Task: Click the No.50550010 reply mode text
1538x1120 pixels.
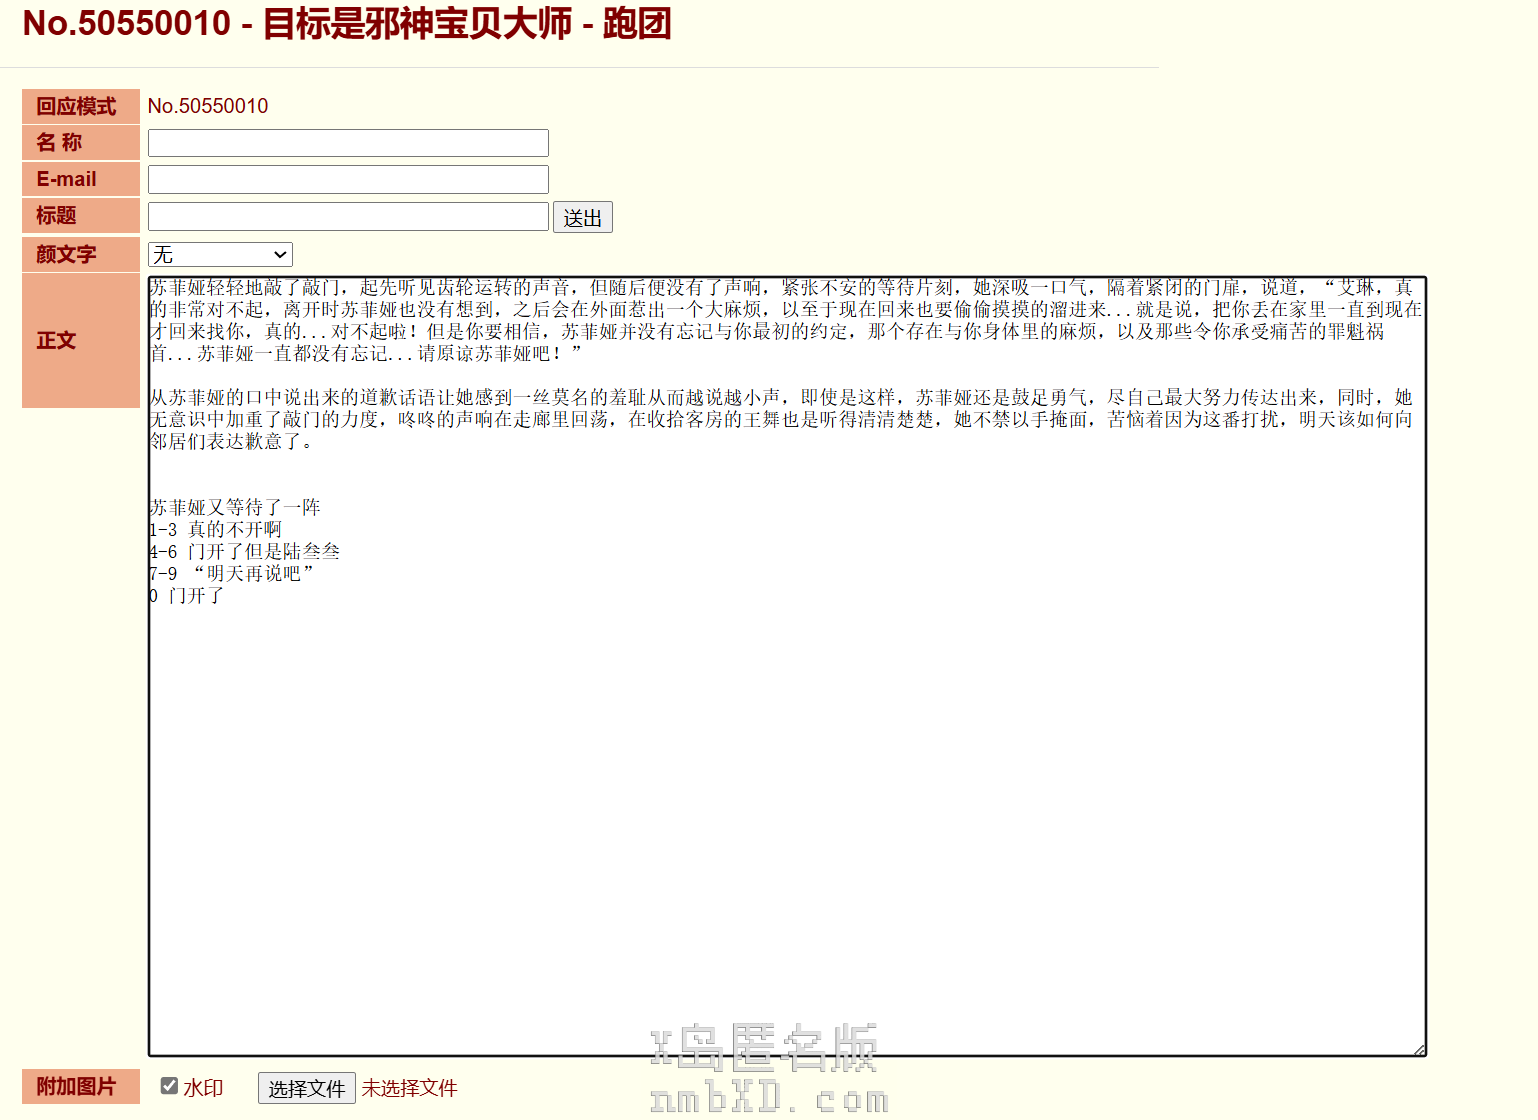Action: coord(208,106)
